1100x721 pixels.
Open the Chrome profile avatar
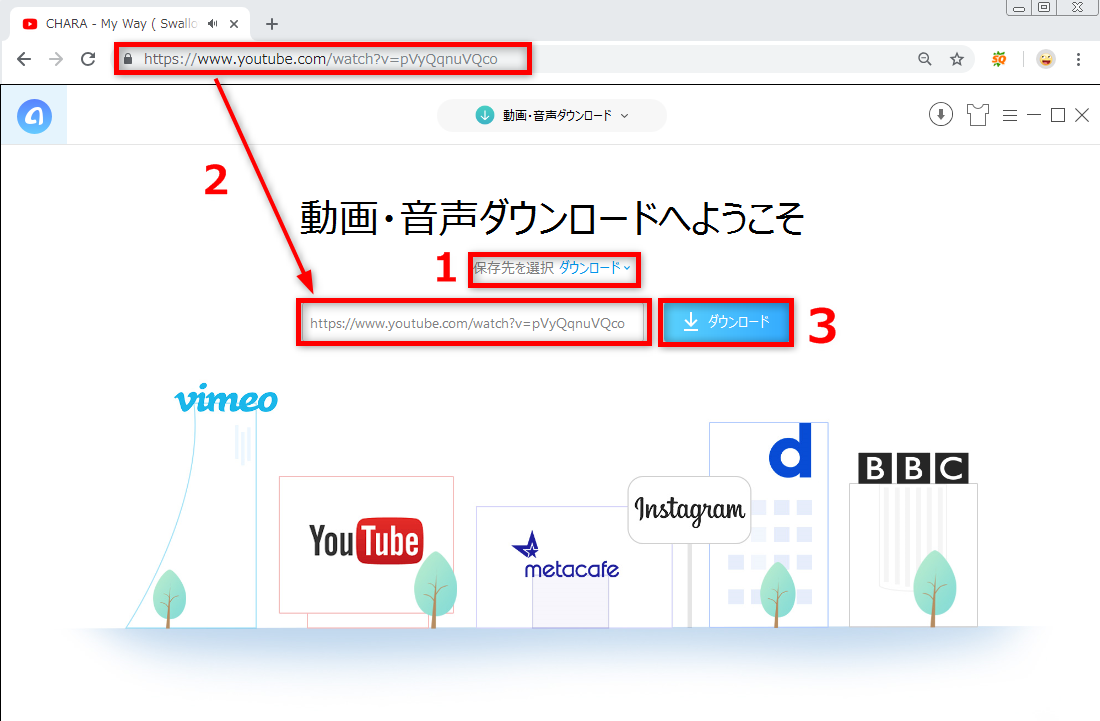click(x=1045, y=59)
